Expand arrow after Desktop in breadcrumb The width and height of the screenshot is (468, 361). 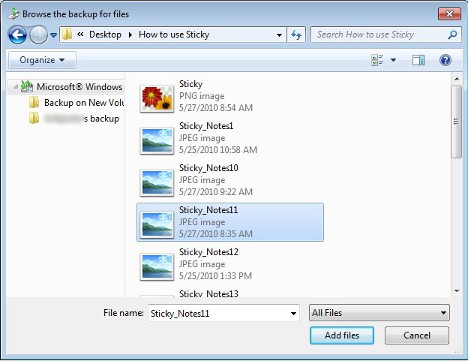coord(130,35)
